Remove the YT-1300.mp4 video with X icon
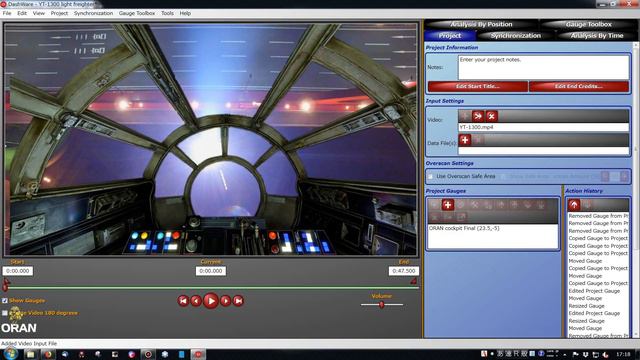The image size is (640, 360). (491, 116)
